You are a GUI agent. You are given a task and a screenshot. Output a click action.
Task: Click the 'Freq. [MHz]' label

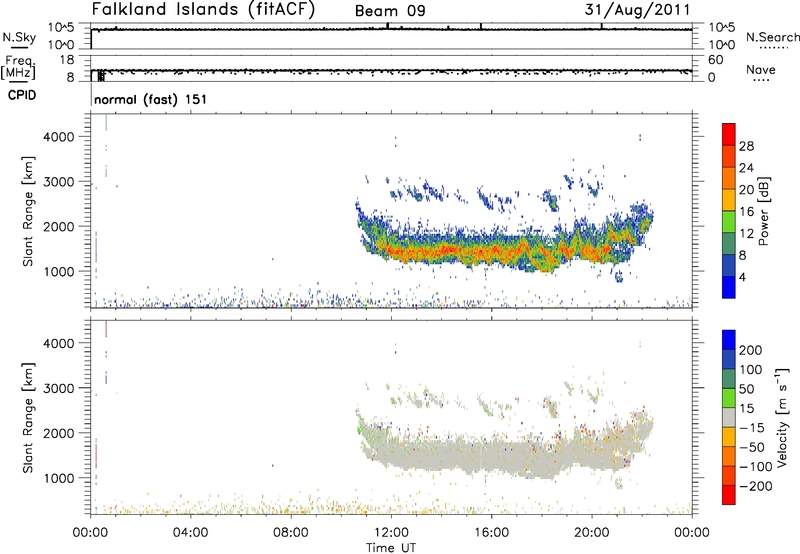click(19, 67)
